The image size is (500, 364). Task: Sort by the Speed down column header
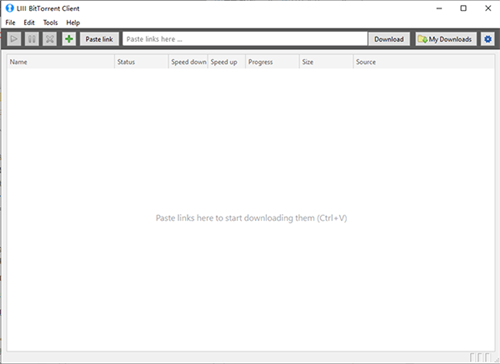[188, 62]
